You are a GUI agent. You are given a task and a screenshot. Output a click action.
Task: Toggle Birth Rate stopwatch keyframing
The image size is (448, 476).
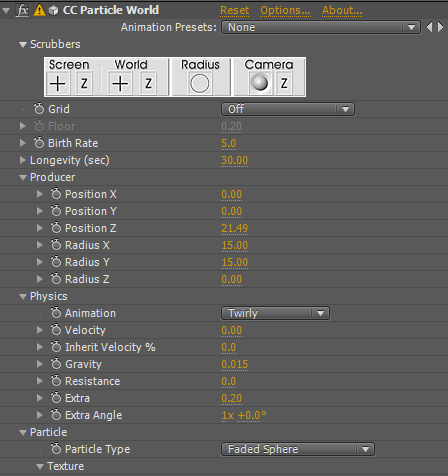pyautogui.click(x=39, y=143)
